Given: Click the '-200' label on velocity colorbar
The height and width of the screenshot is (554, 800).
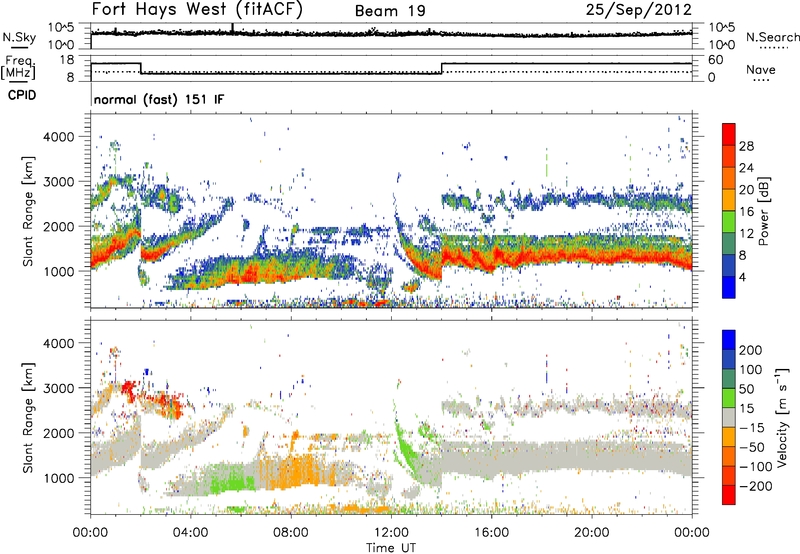Looking at the screenshot, I should click(755, 486).
